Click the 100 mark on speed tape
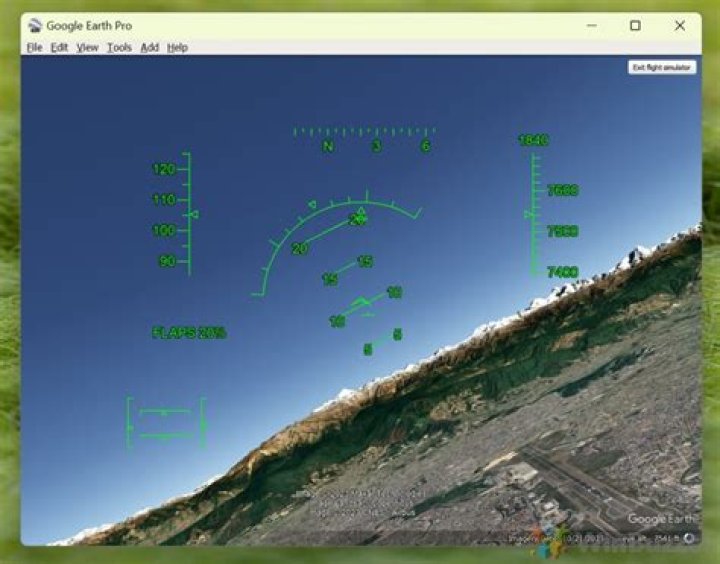This screenshot has height=564, width=720. coord(163,230)
